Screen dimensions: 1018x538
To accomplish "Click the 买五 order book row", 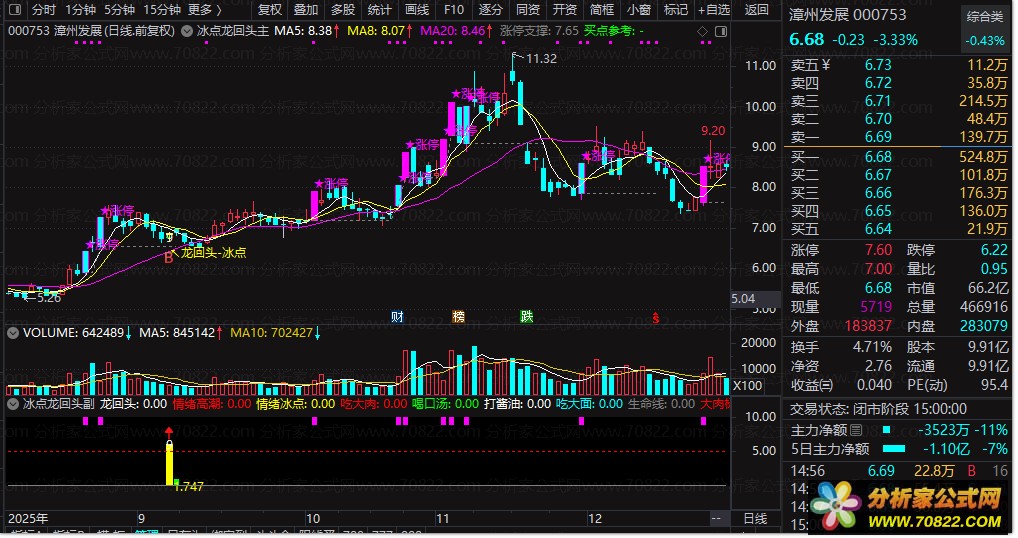I will [x=899, y=229].
